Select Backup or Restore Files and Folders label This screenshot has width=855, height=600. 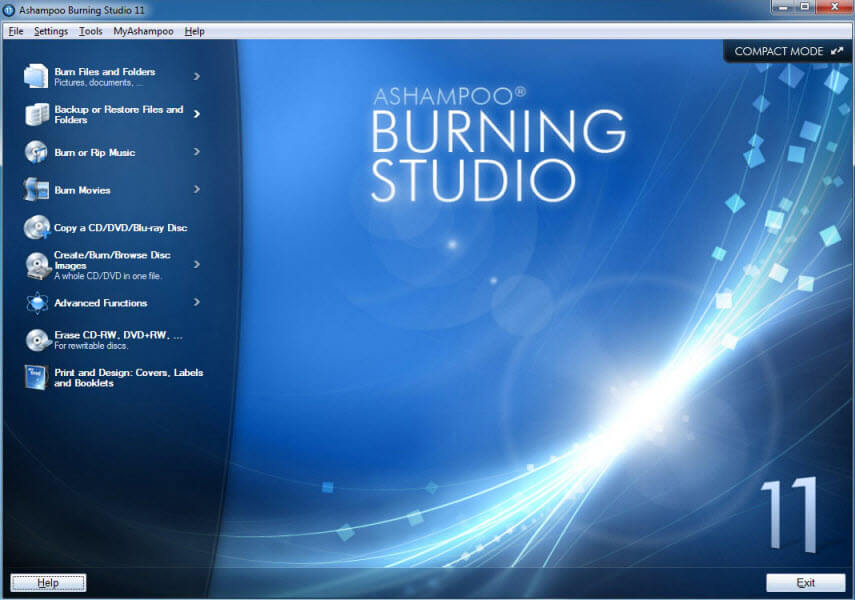(x=119, y=115)
